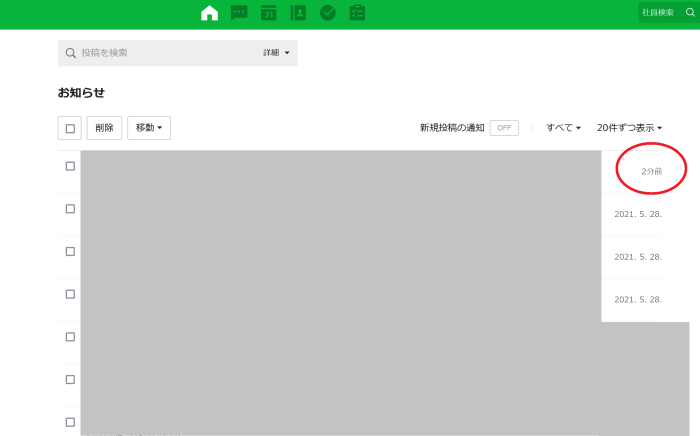Viewport: 700px width, 436px height.
Task: Open the clipboard survey icon
Action: pyautogui.click(x=357, y=13)
